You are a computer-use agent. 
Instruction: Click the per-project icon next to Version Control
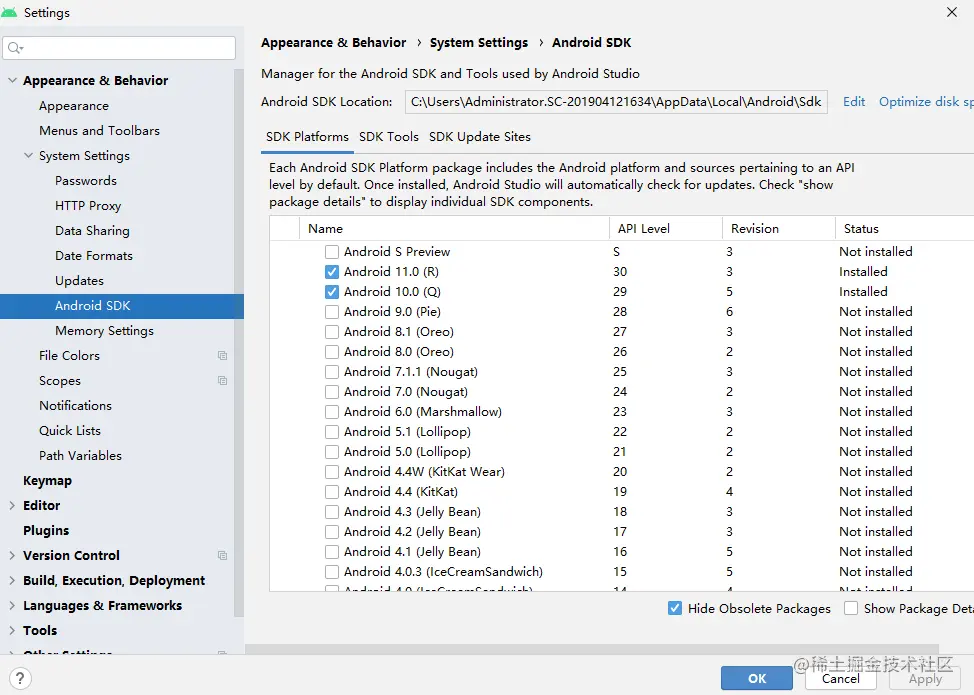(222, 555)
